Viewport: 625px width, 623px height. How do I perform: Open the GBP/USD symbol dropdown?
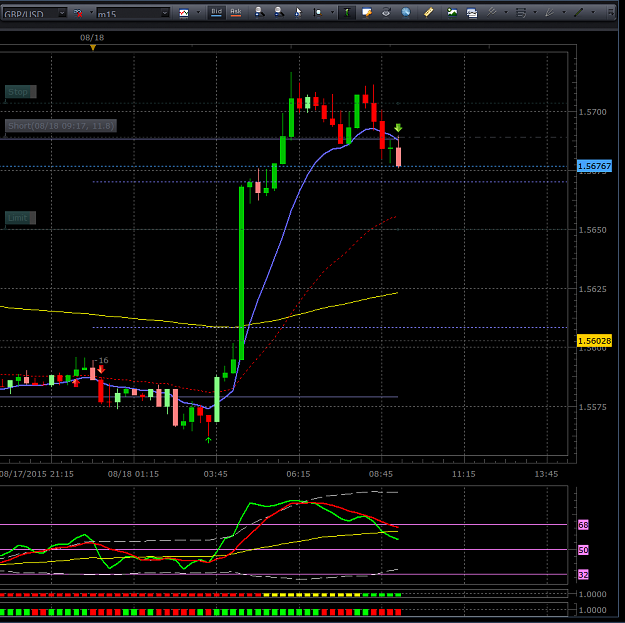coord(34,13)
